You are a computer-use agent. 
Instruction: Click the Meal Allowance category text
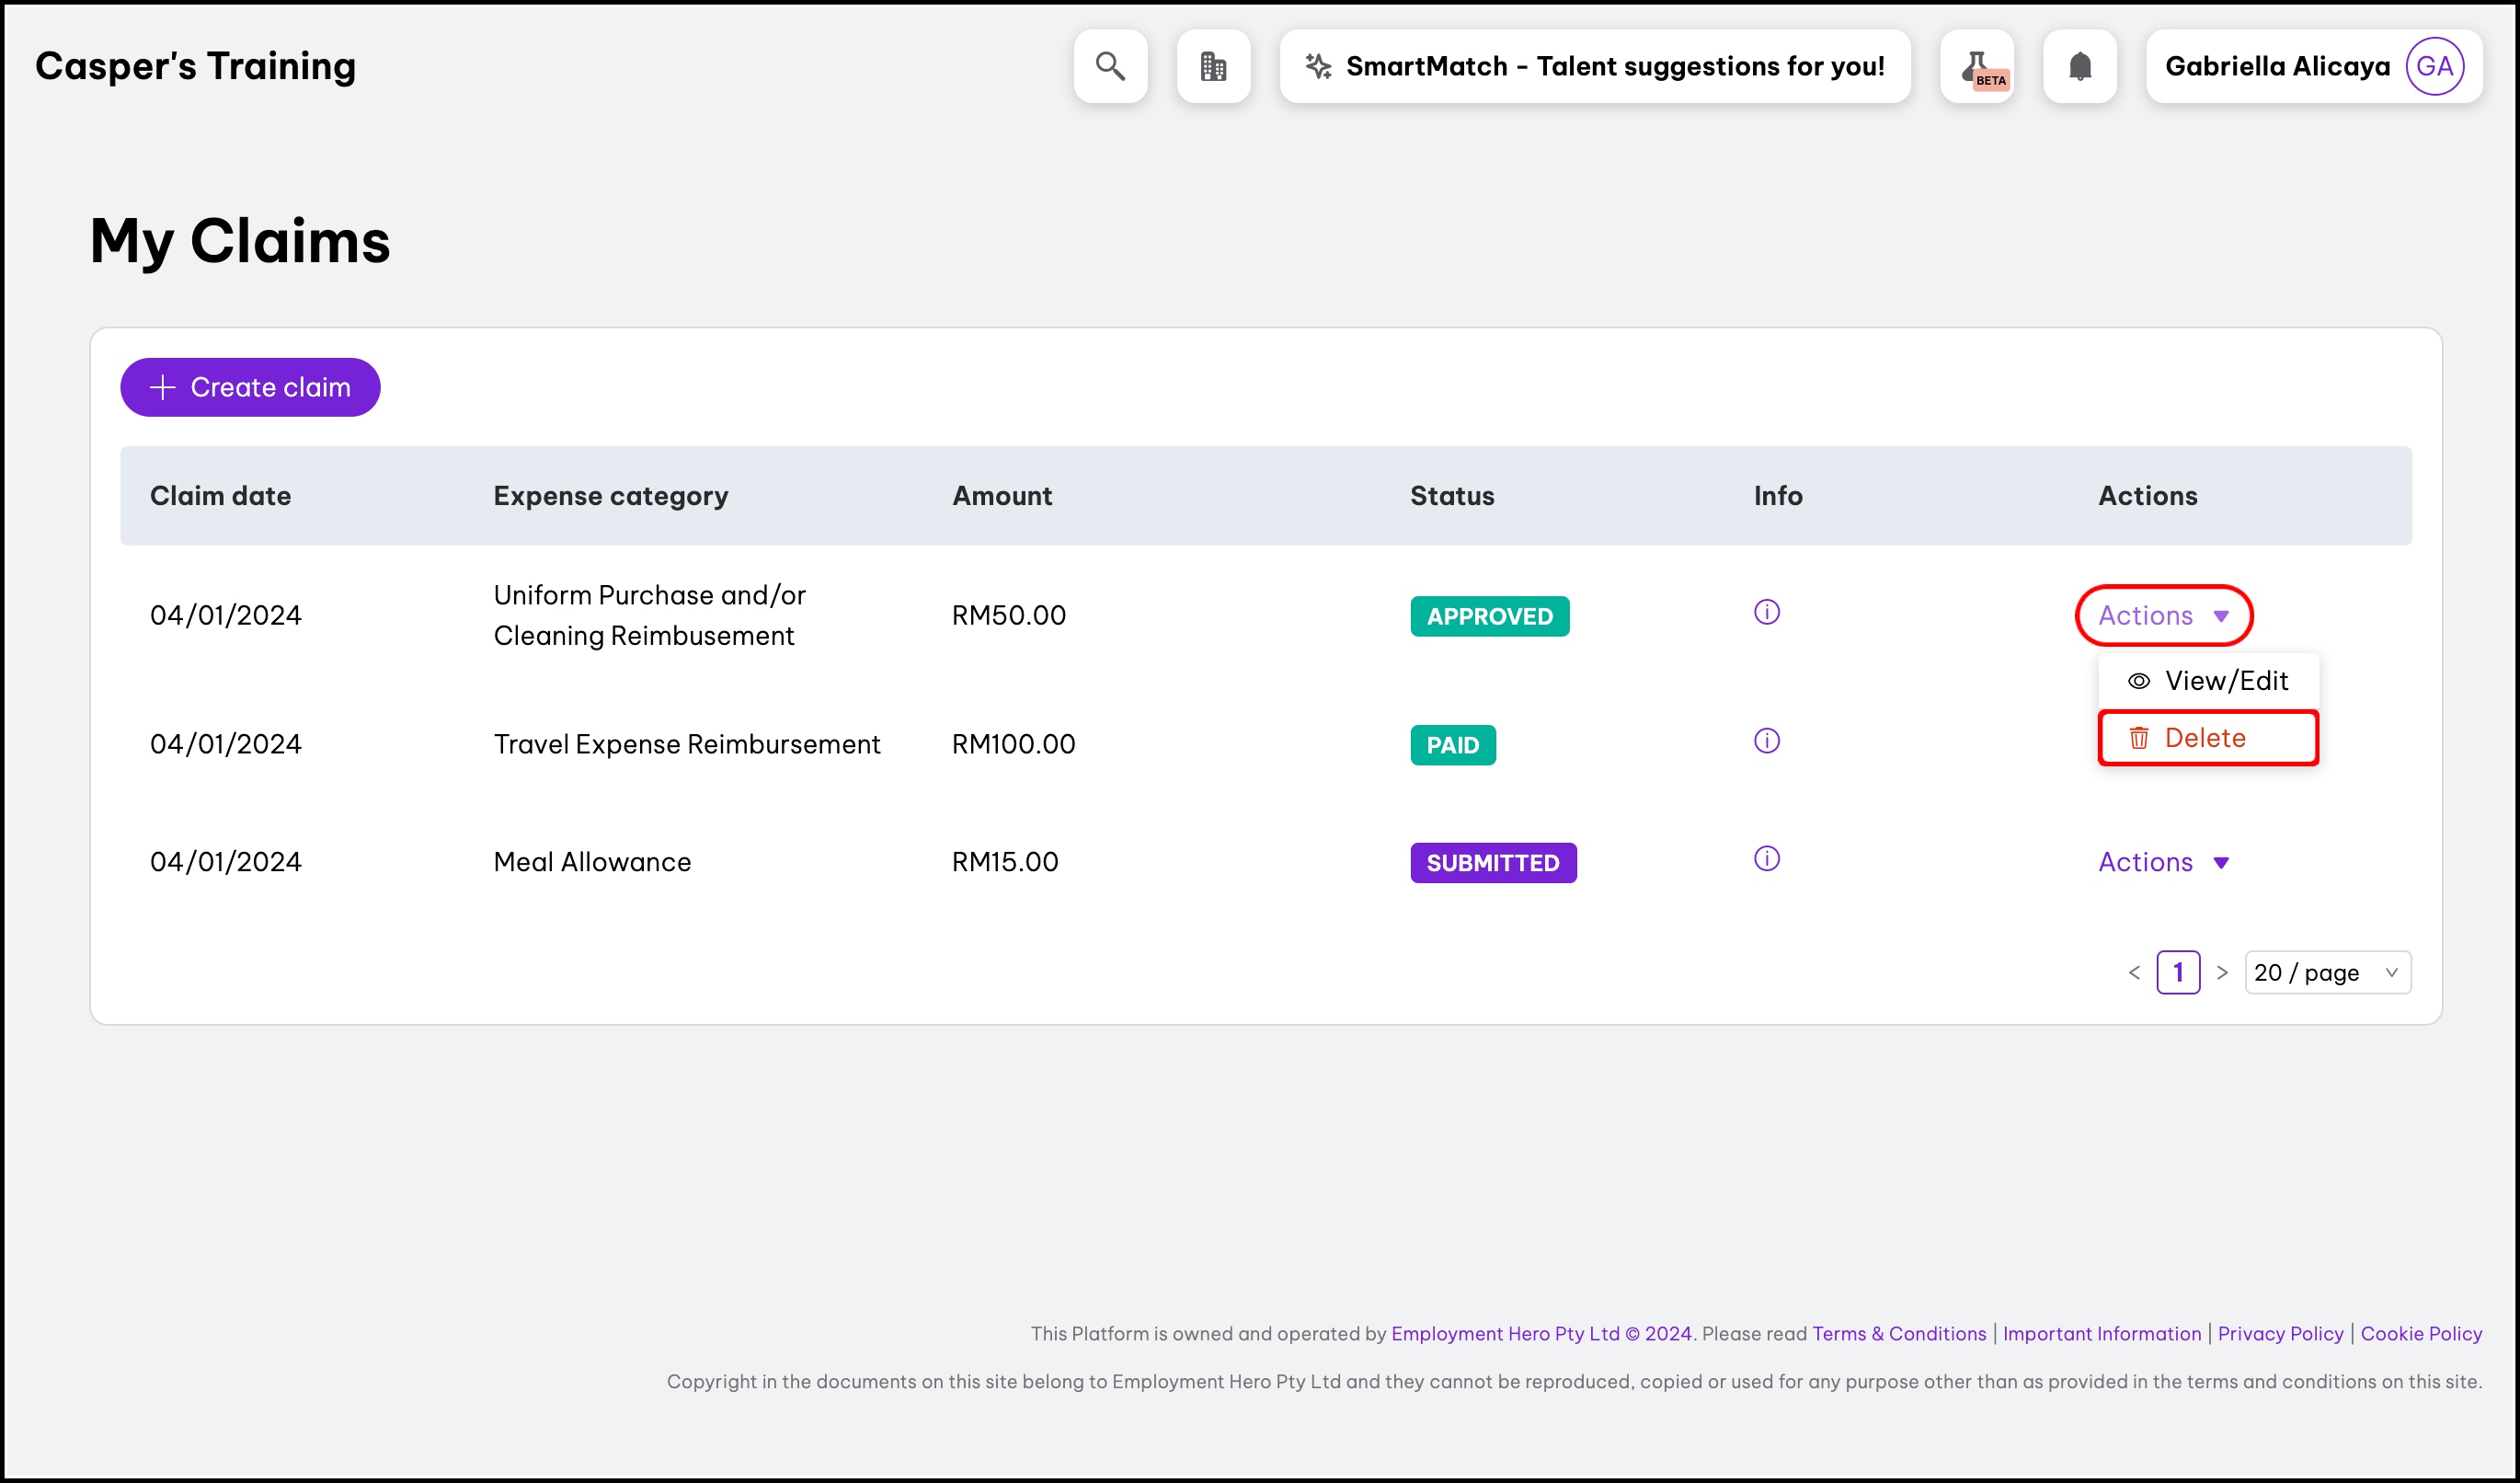click(592, 862)
